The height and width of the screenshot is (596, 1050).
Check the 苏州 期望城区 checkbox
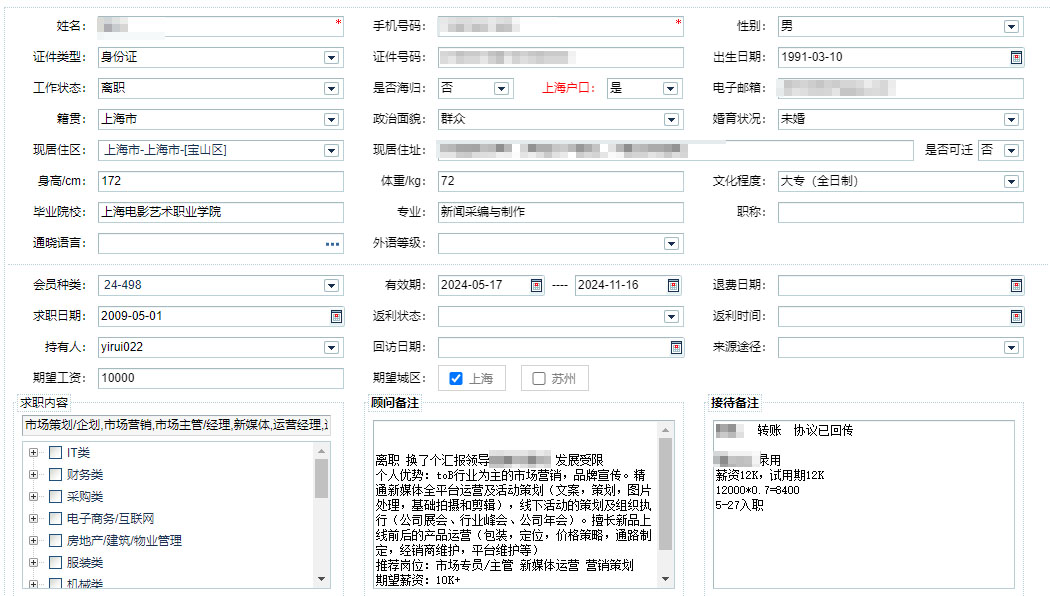pos(538,378)
